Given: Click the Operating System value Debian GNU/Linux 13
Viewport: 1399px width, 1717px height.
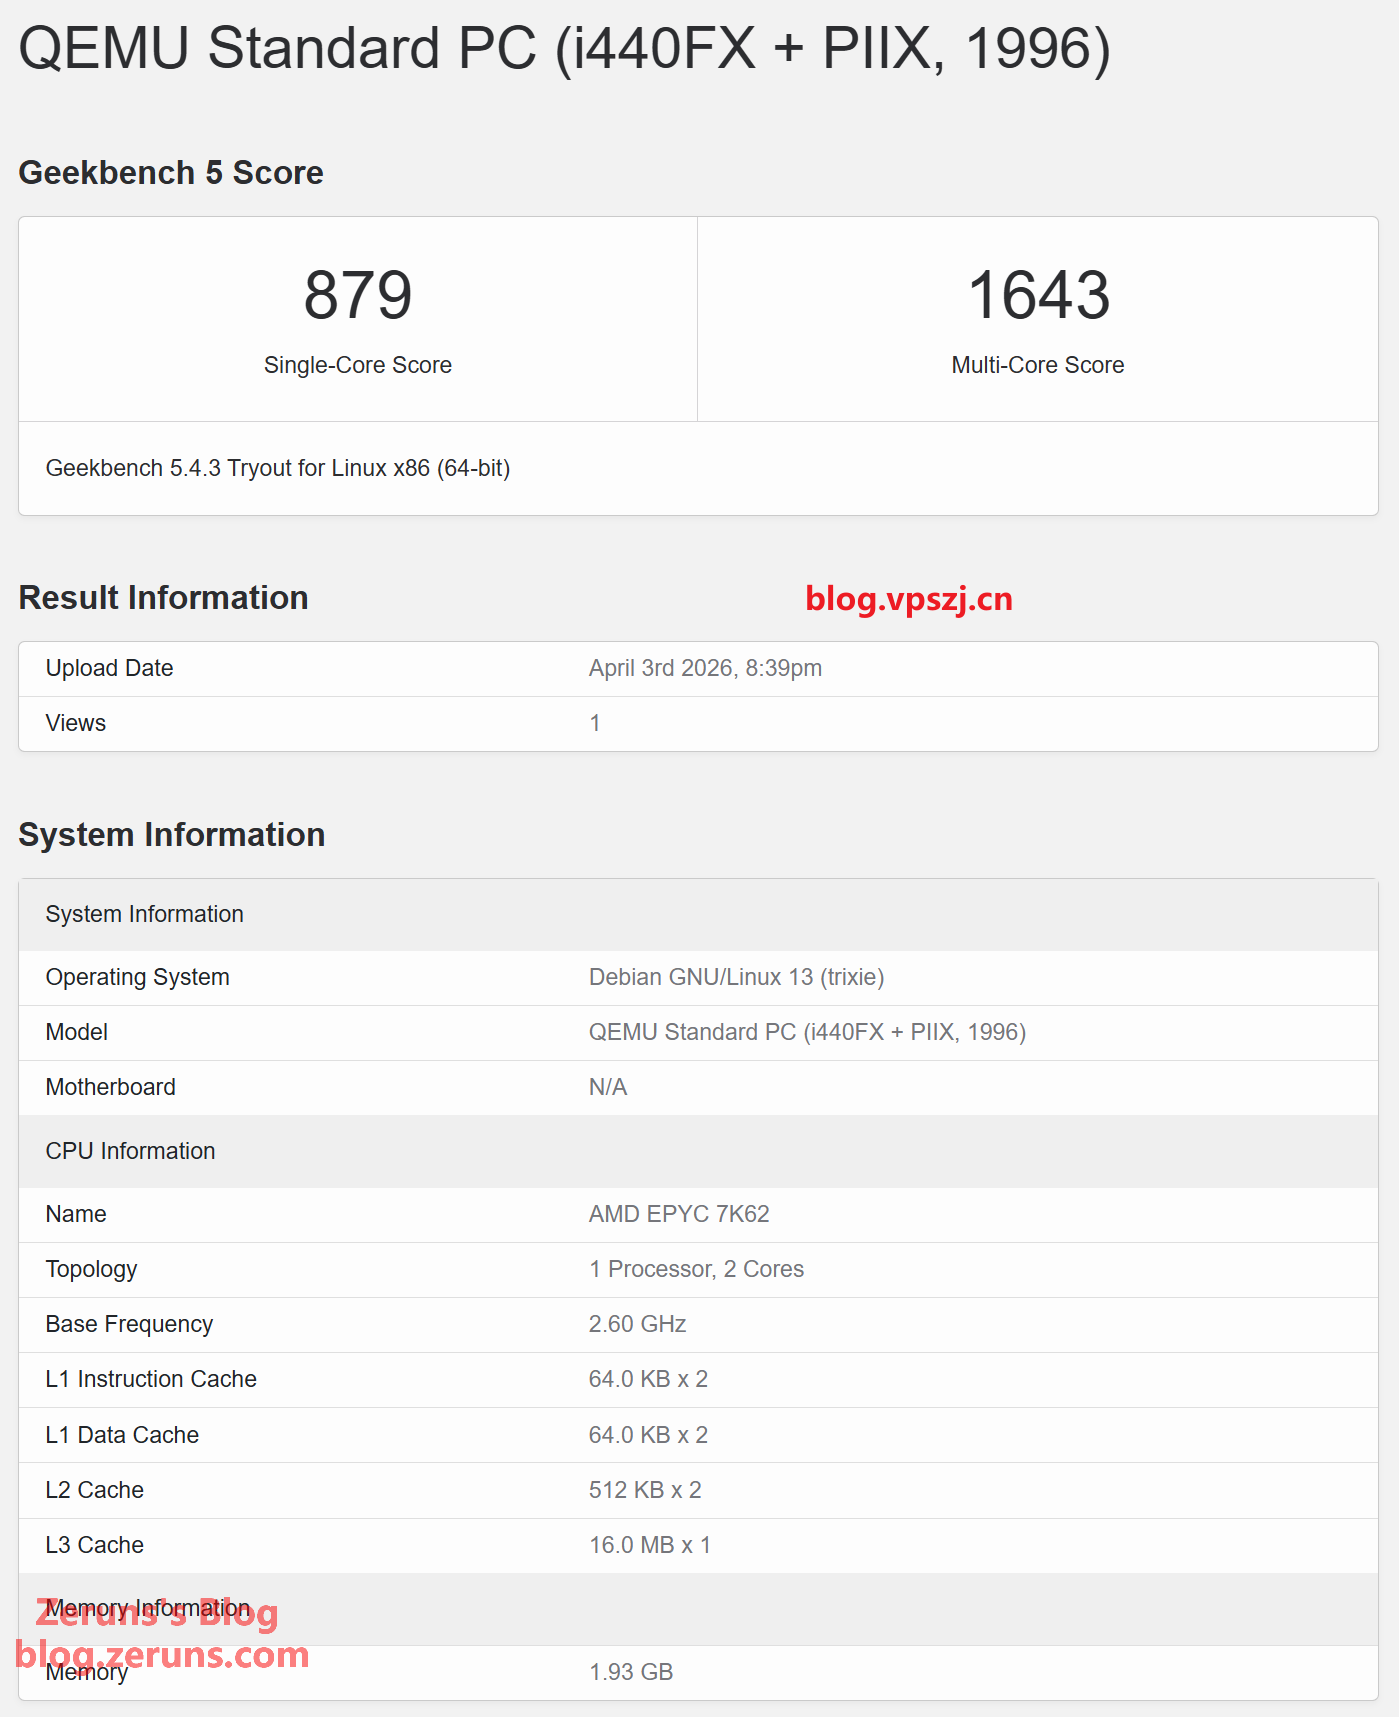Looking at the screenshot, I should 736,977.
